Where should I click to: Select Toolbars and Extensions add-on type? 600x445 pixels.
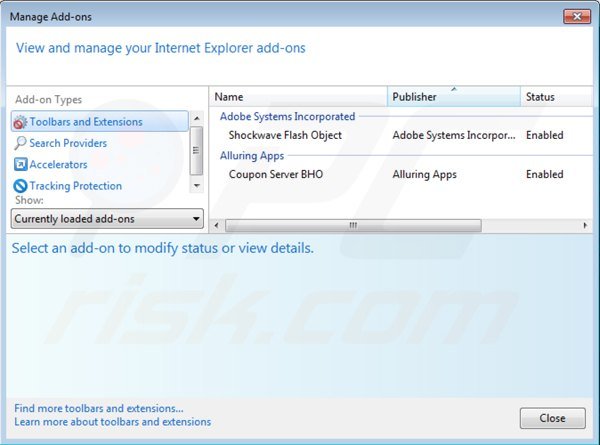pyautogui.click(x=99, y=122)
